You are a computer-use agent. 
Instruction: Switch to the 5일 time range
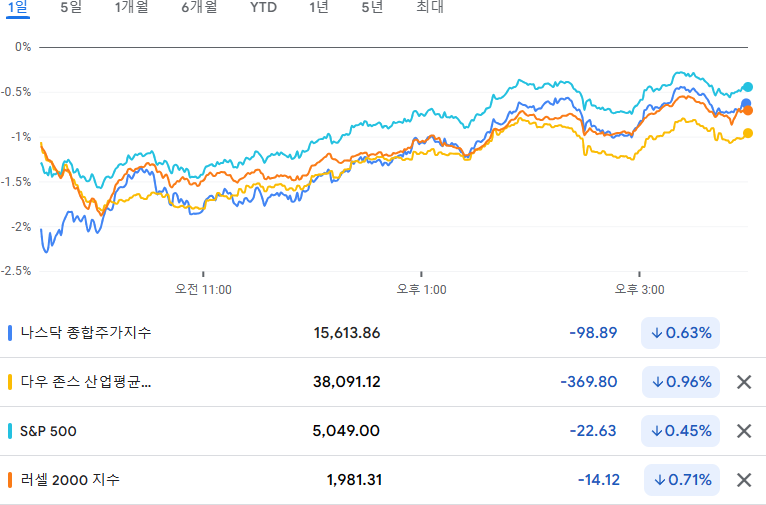[x=71, y=7]
